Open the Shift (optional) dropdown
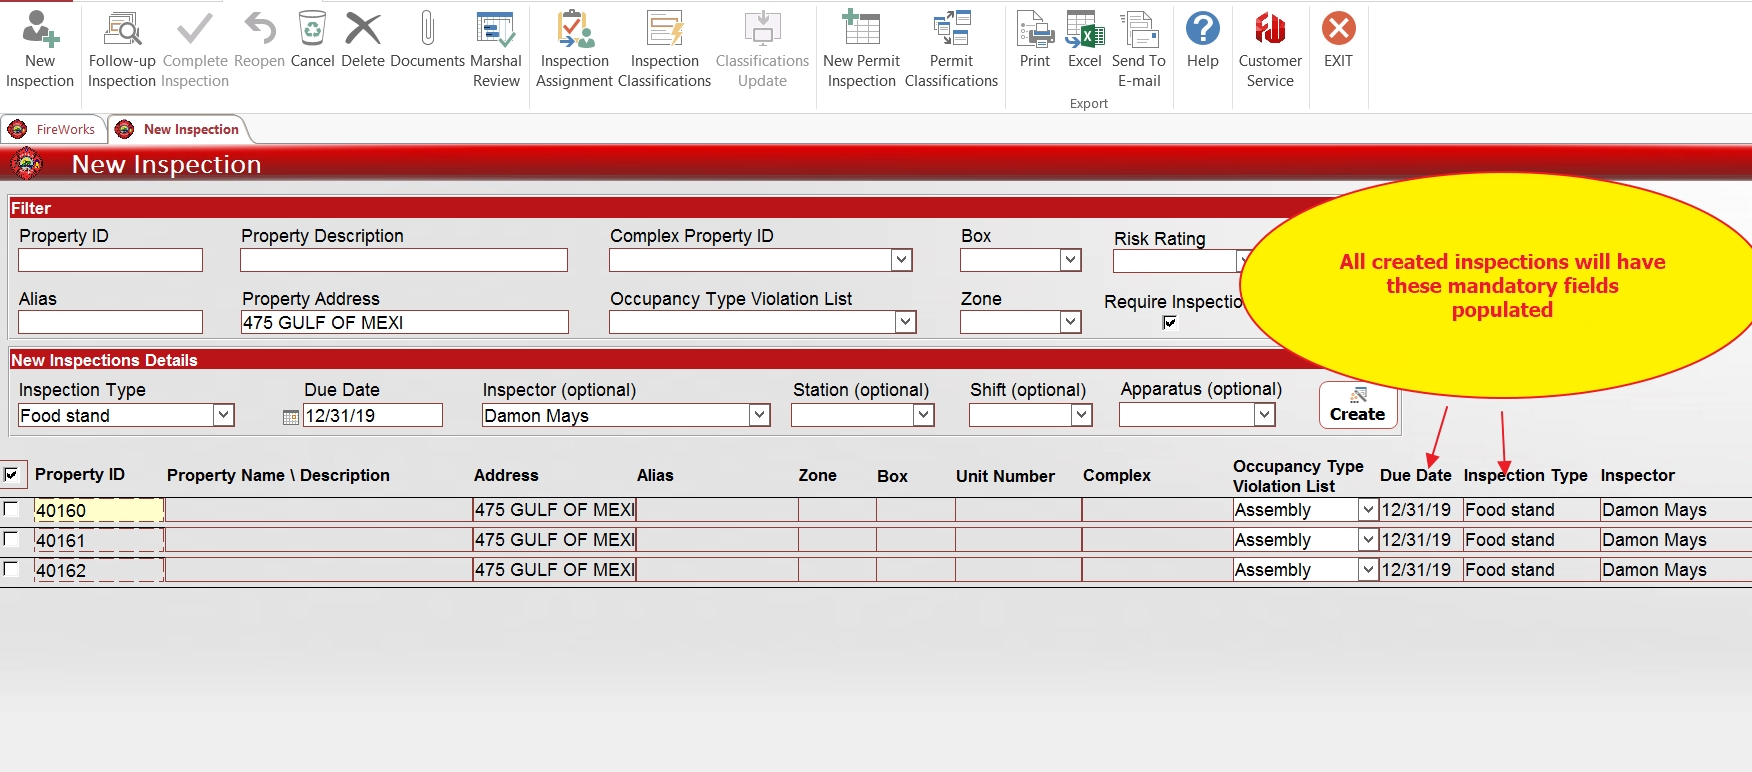This screenshot has height=772, width=1752. tap(1082, 415)
